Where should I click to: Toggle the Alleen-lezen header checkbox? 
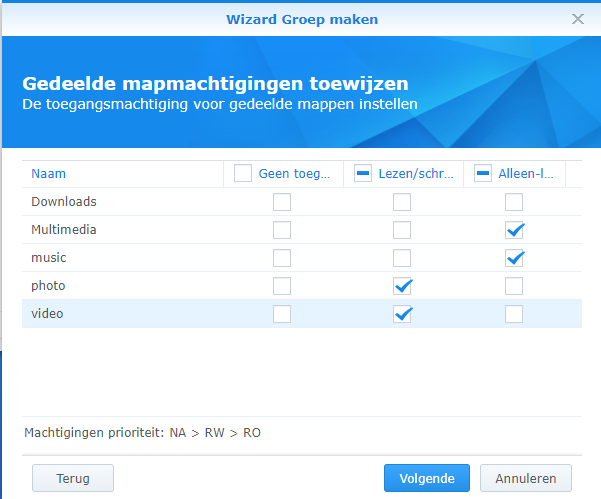click(x=483, y=173)
